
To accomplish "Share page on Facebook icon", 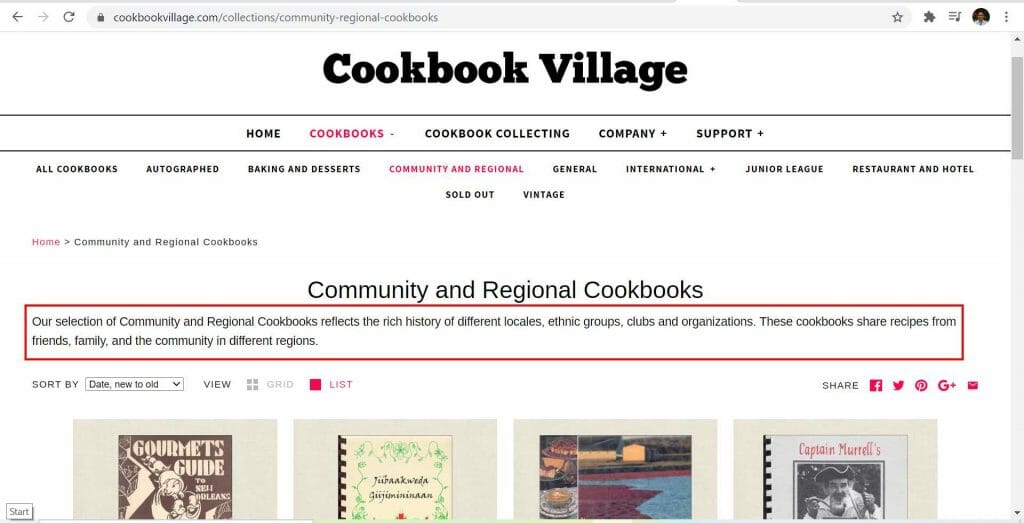I will (876, 385).
